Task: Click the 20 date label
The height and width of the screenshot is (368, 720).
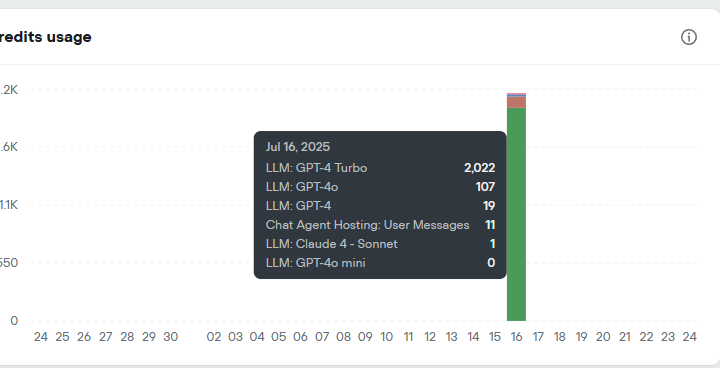Action: pos(603,337)
